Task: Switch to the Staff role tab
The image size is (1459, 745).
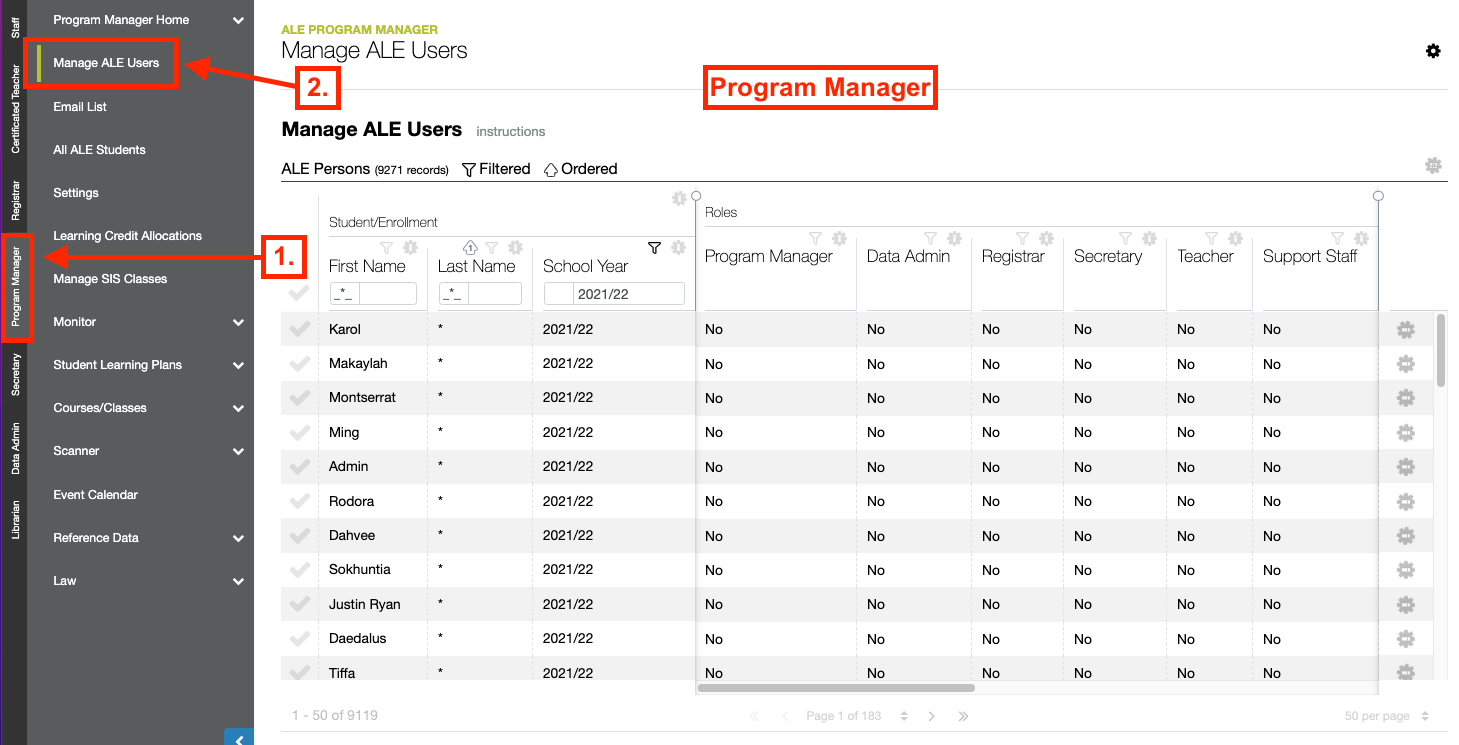Action: pos(14,27)
